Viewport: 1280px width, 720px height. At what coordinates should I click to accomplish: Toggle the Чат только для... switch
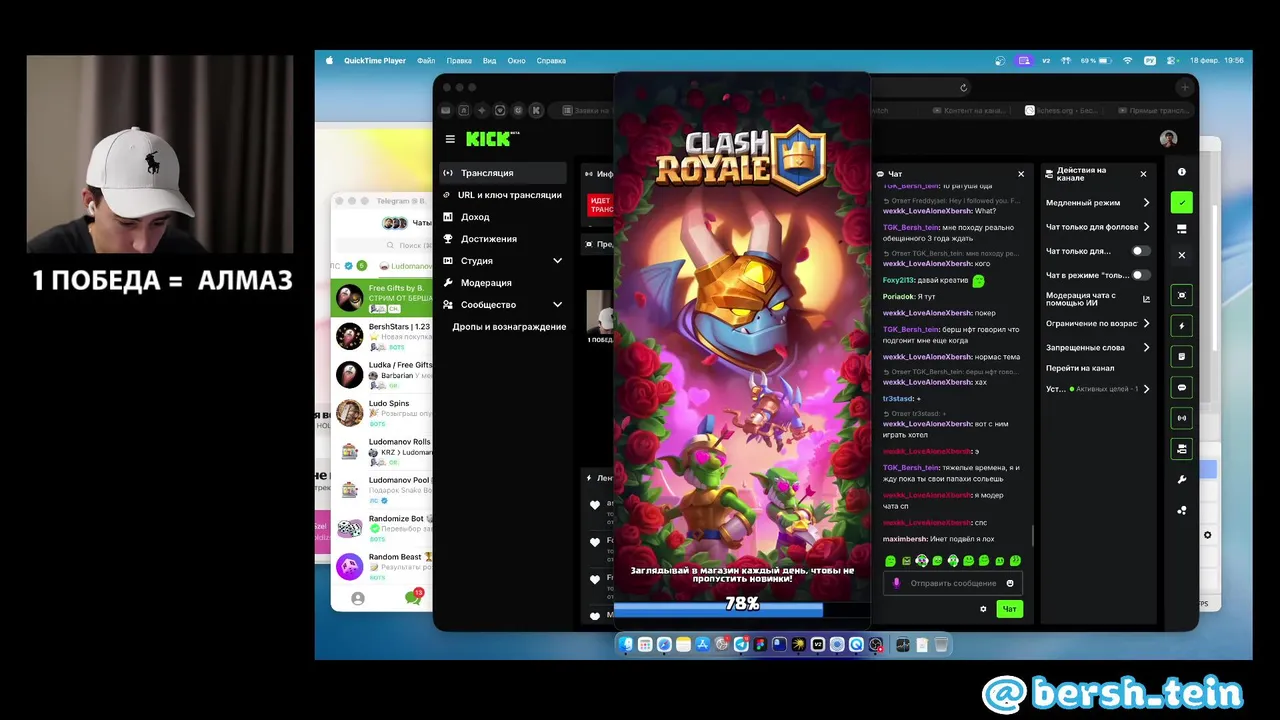pos(1139,251)
